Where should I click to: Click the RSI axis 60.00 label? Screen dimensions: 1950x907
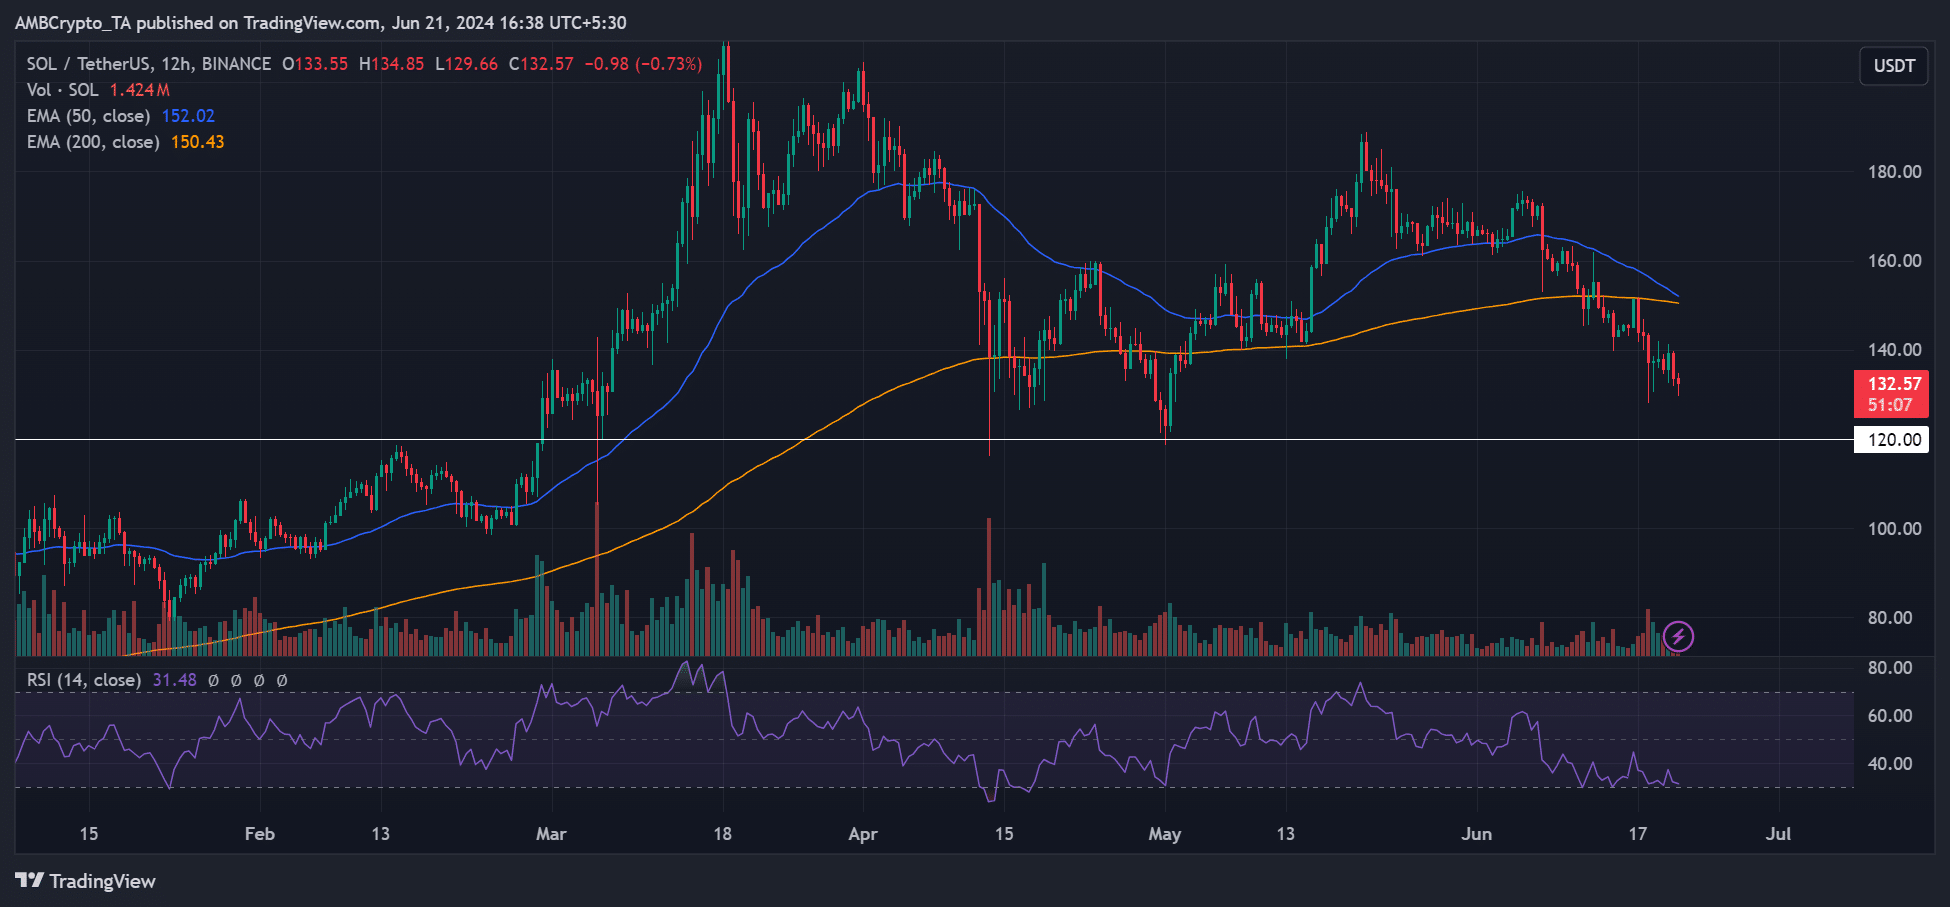point(1890,716)
